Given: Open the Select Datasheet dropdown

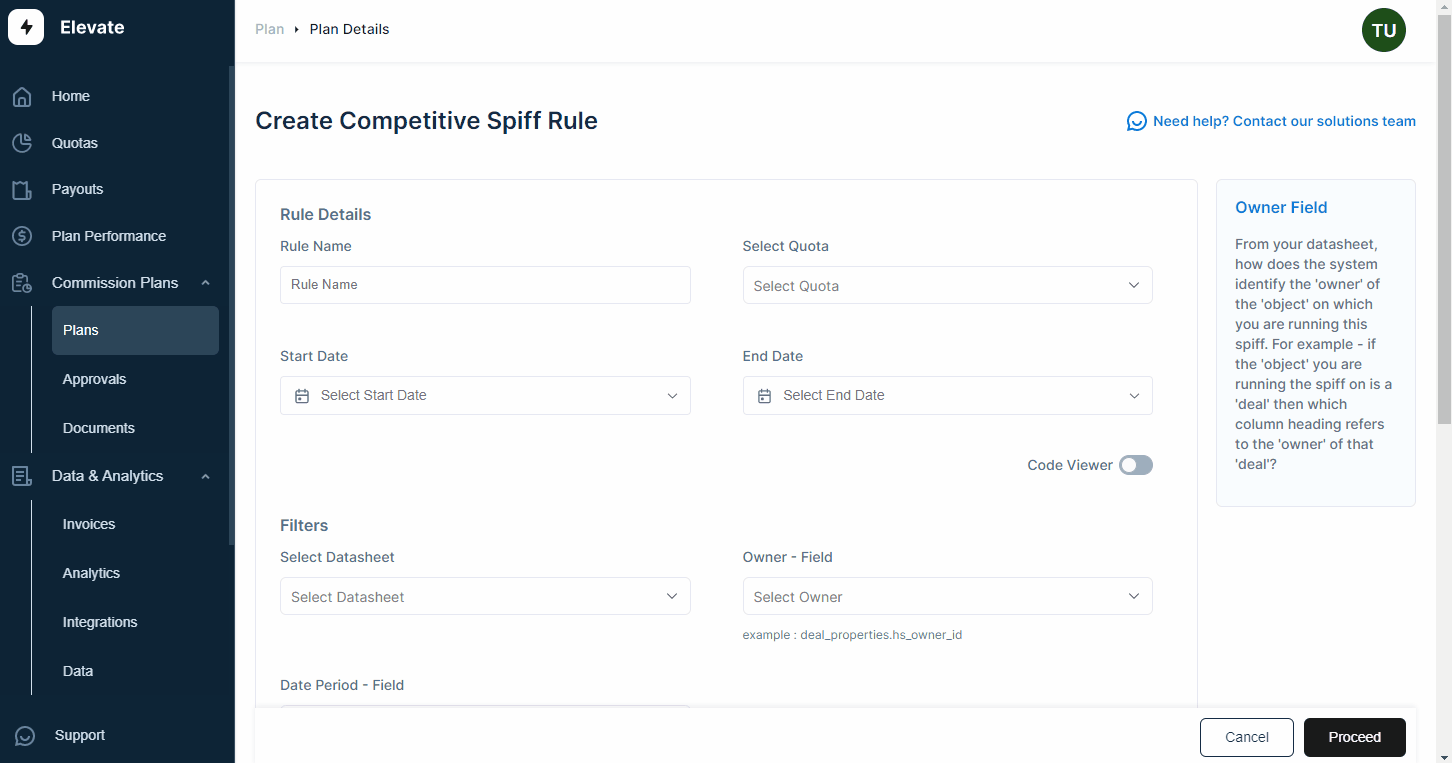Looking at the screenshot, I should pyautogui.click(x=485, y=596).
